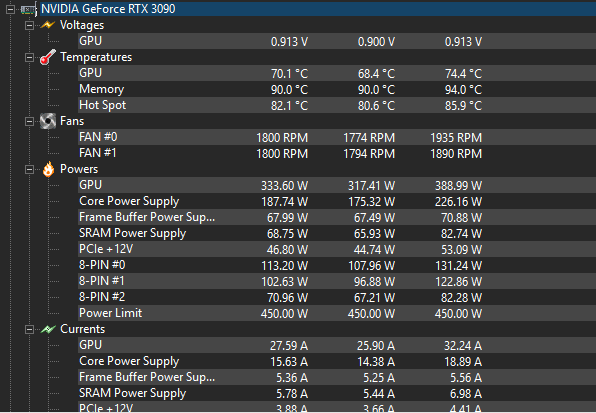Select the 8-PIN #1 row
Image resolution: width=596 pixels, height=413 pixels.
337,281
